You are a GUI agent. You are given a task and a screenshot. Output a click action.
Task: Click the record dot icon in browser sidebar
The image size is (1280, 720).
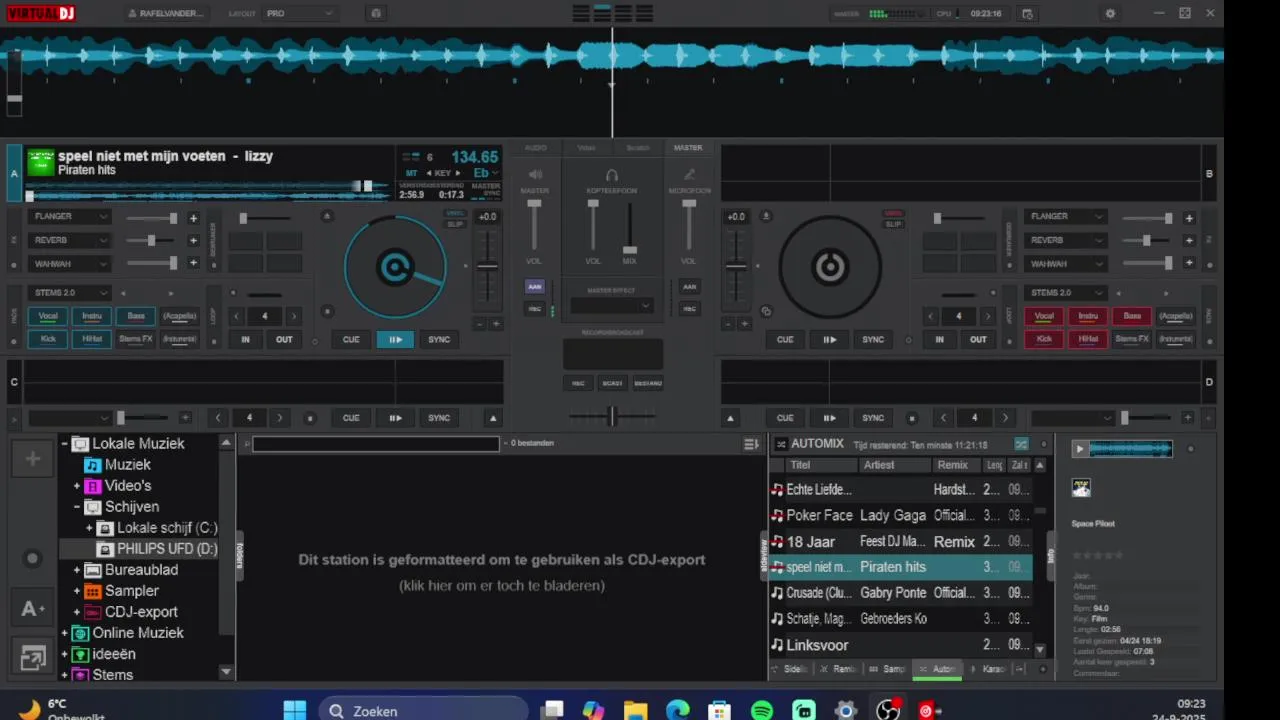pyautogui.click(x=33, y=559)
